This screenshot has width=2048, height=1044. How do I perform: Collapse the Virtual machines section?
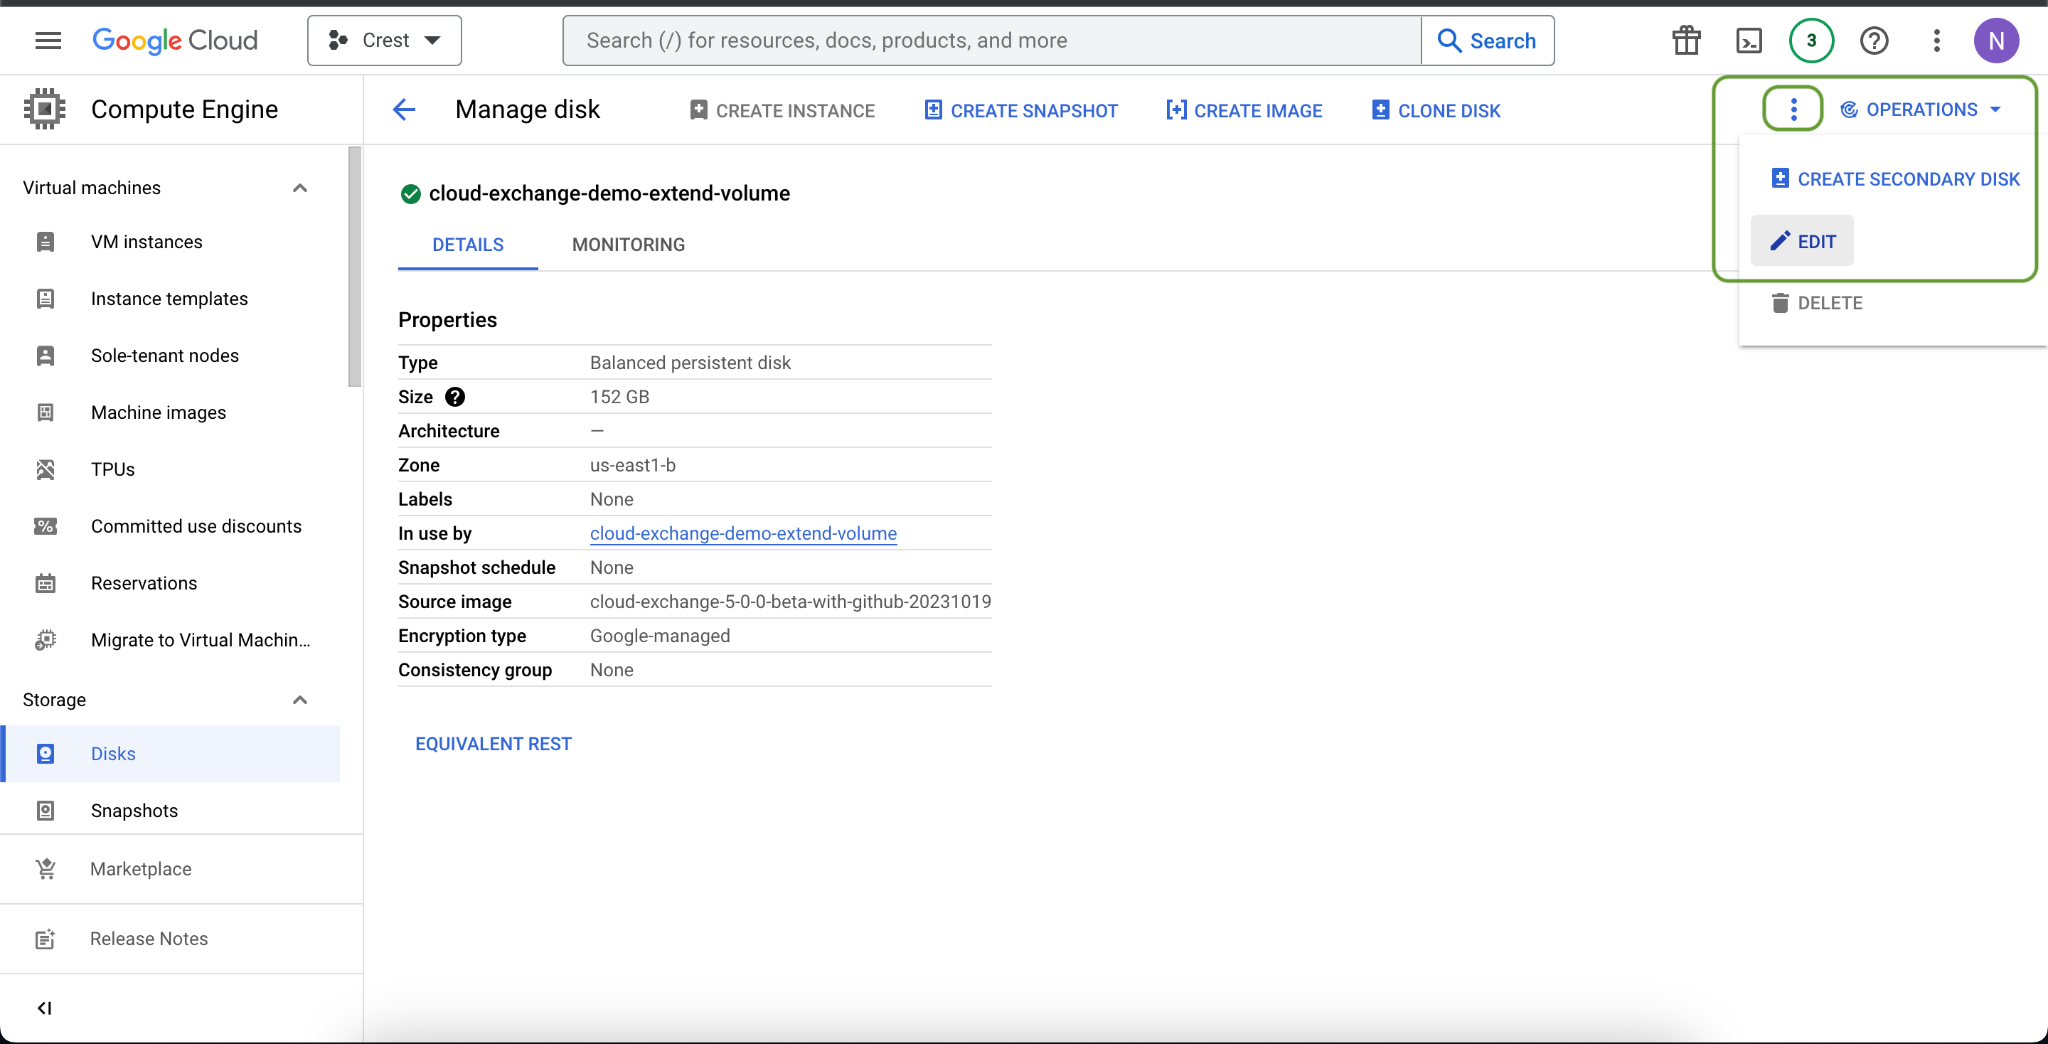click(x=299, y=188)
